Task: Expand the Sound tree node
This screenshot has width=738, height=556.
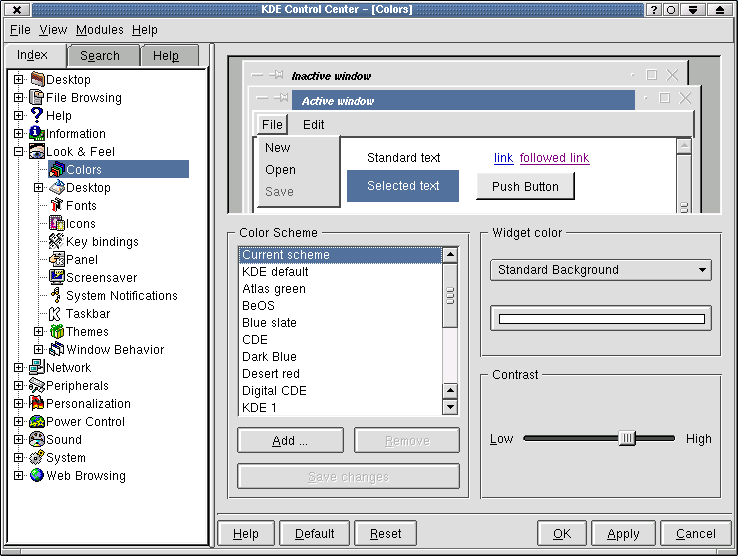Action: point(18,439)
